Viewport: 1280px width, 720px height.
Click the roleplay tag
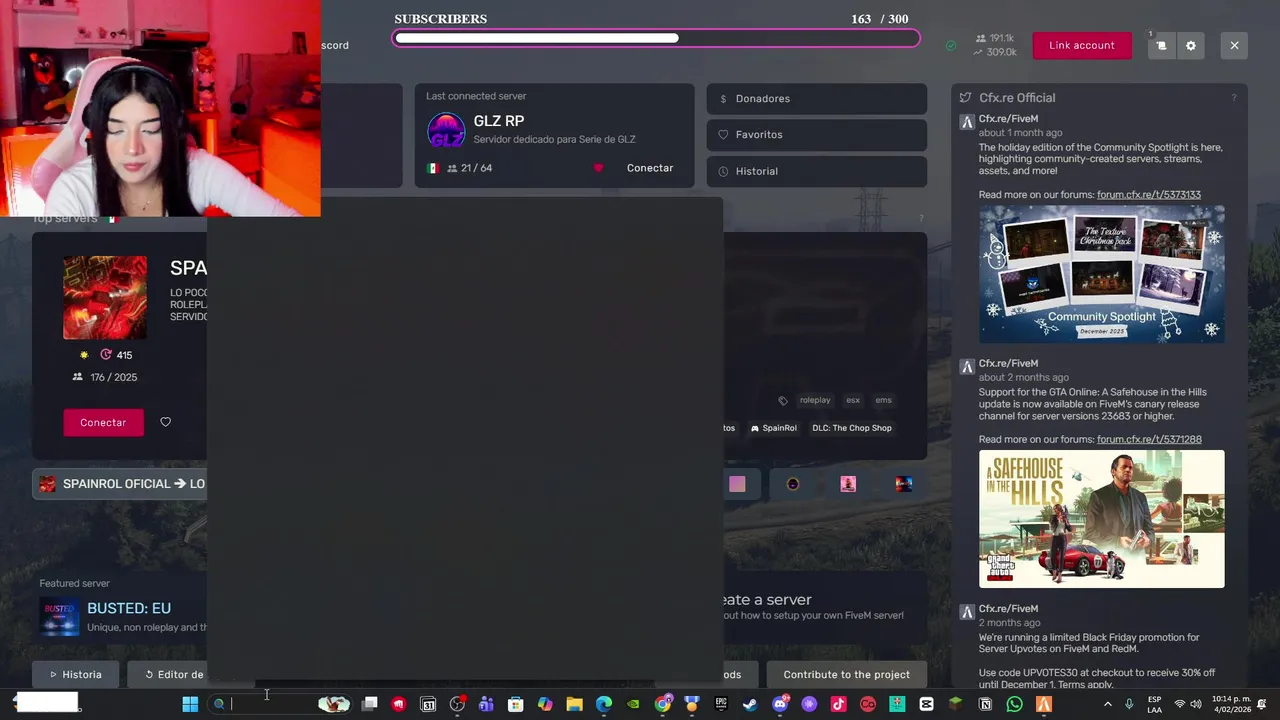(x=815, y=400)
